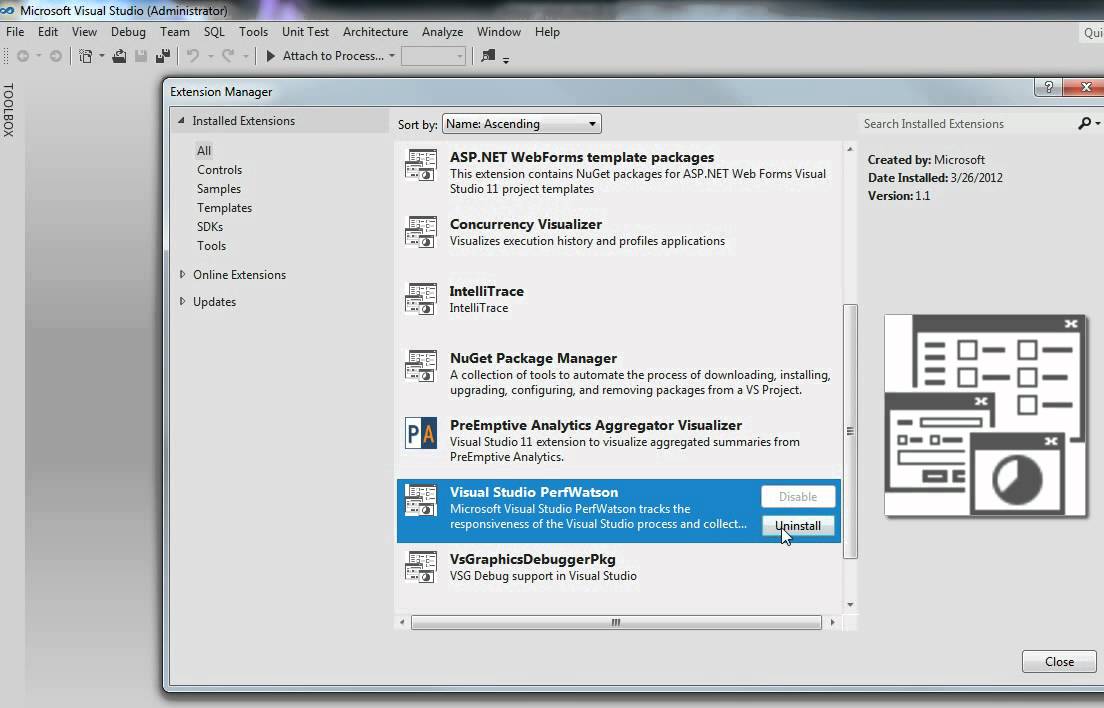The height and width of the screenshot is (708, 1104).
Task: Click the Redo toolbar icon
Action: [227, 56]
